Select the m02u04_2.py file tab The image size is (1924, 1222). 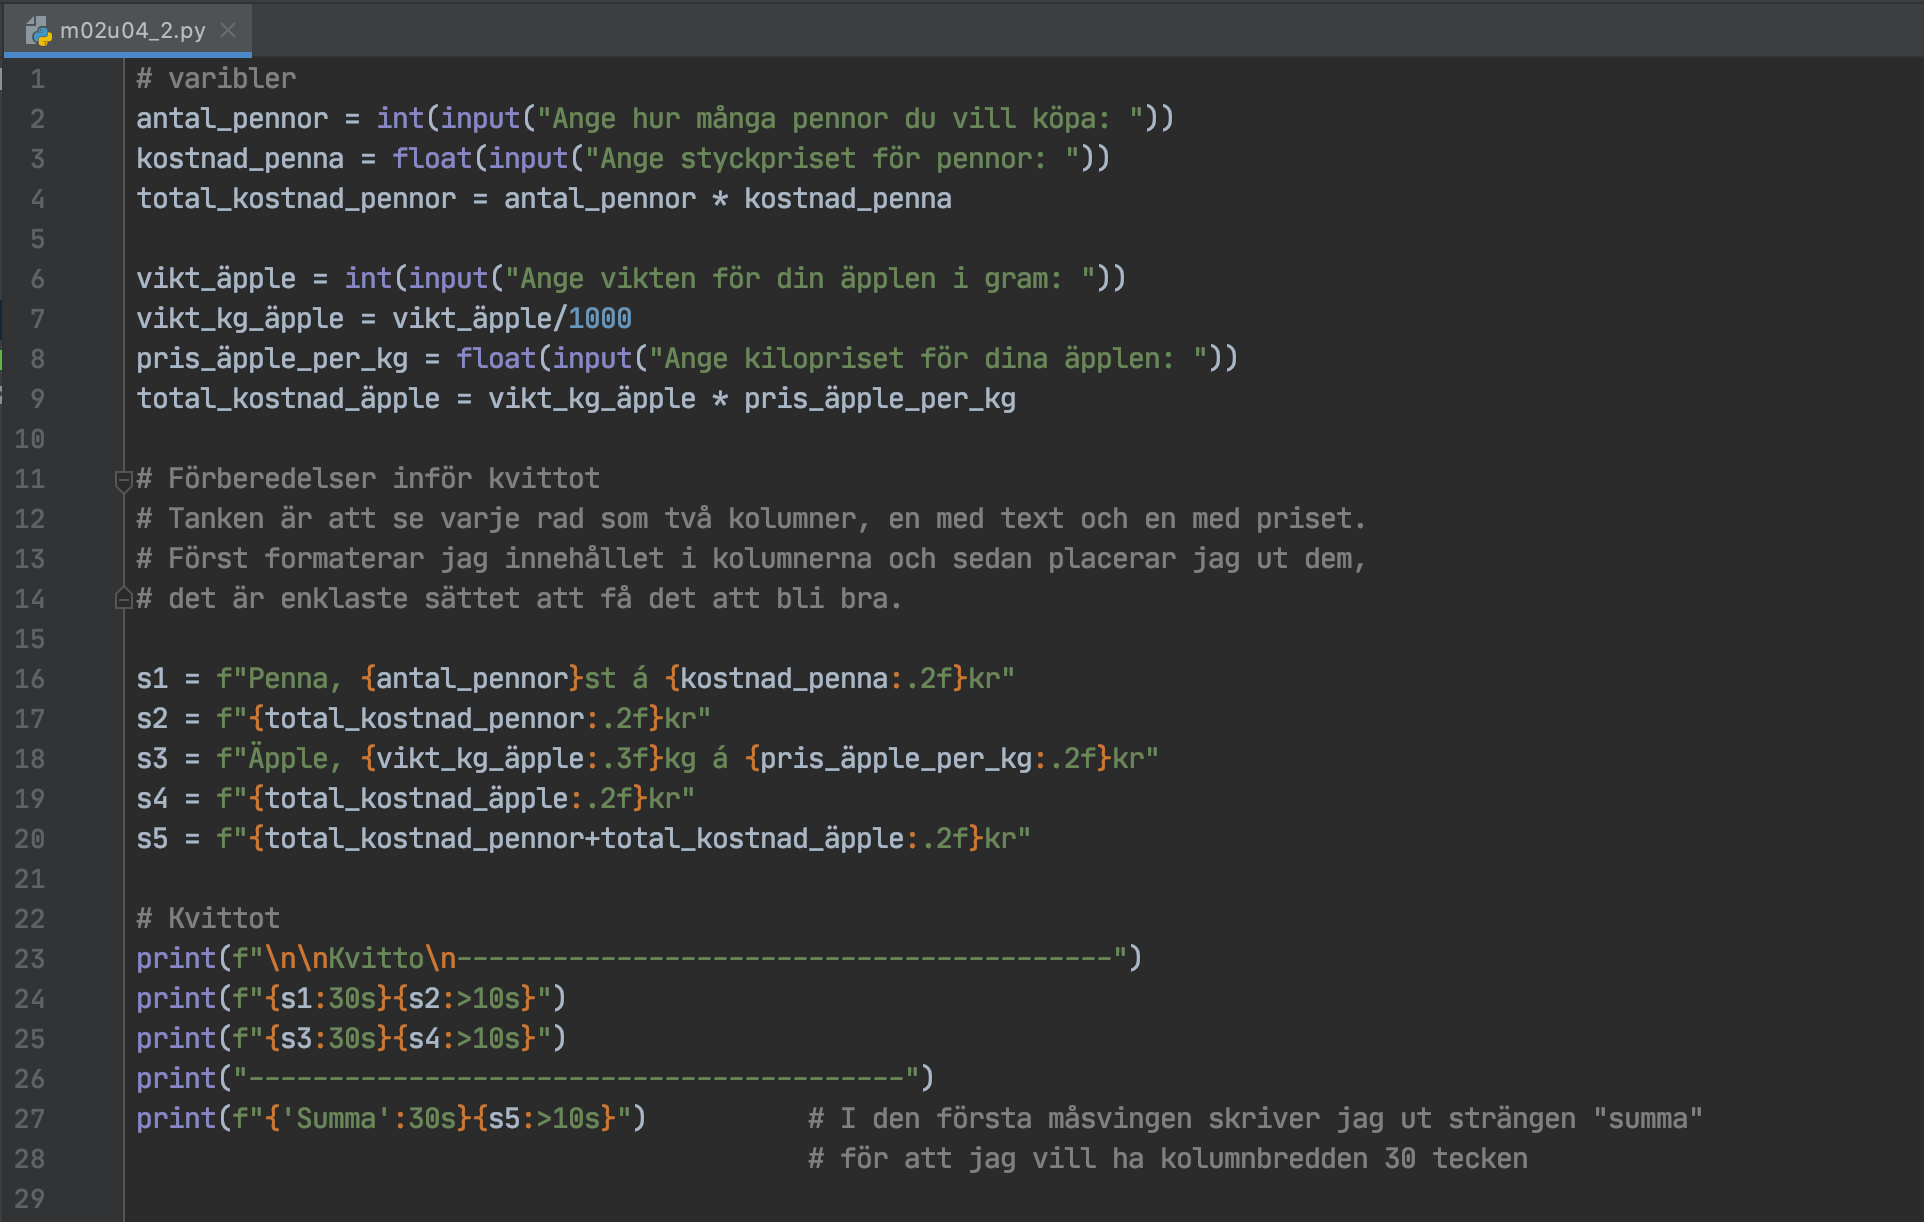[132, 30]
